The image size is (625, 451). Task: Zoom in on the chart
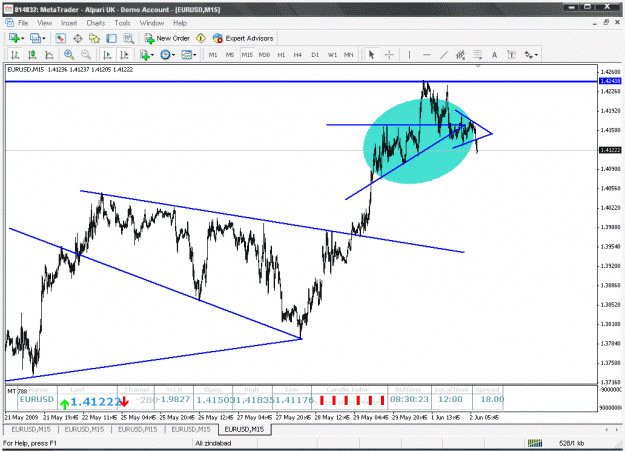[x=69, y=55]
